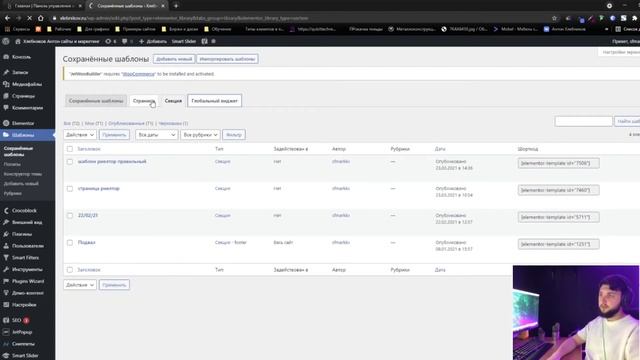640x360 pixels.
Task: Open the Страницы pages icon in sidebar
Action: tap(6, 96)
